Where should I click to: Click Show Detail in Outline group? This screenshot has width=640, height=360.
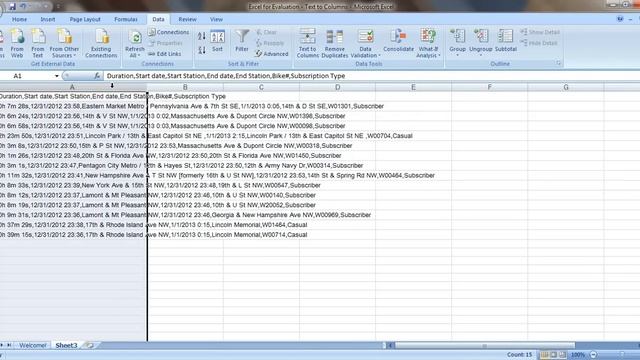click(540, 32)
